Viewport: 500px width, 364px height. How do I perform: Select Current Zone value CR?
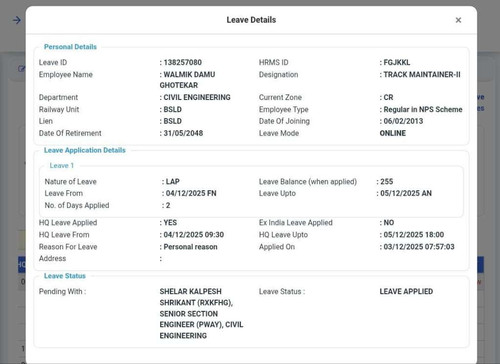[388, 97]
